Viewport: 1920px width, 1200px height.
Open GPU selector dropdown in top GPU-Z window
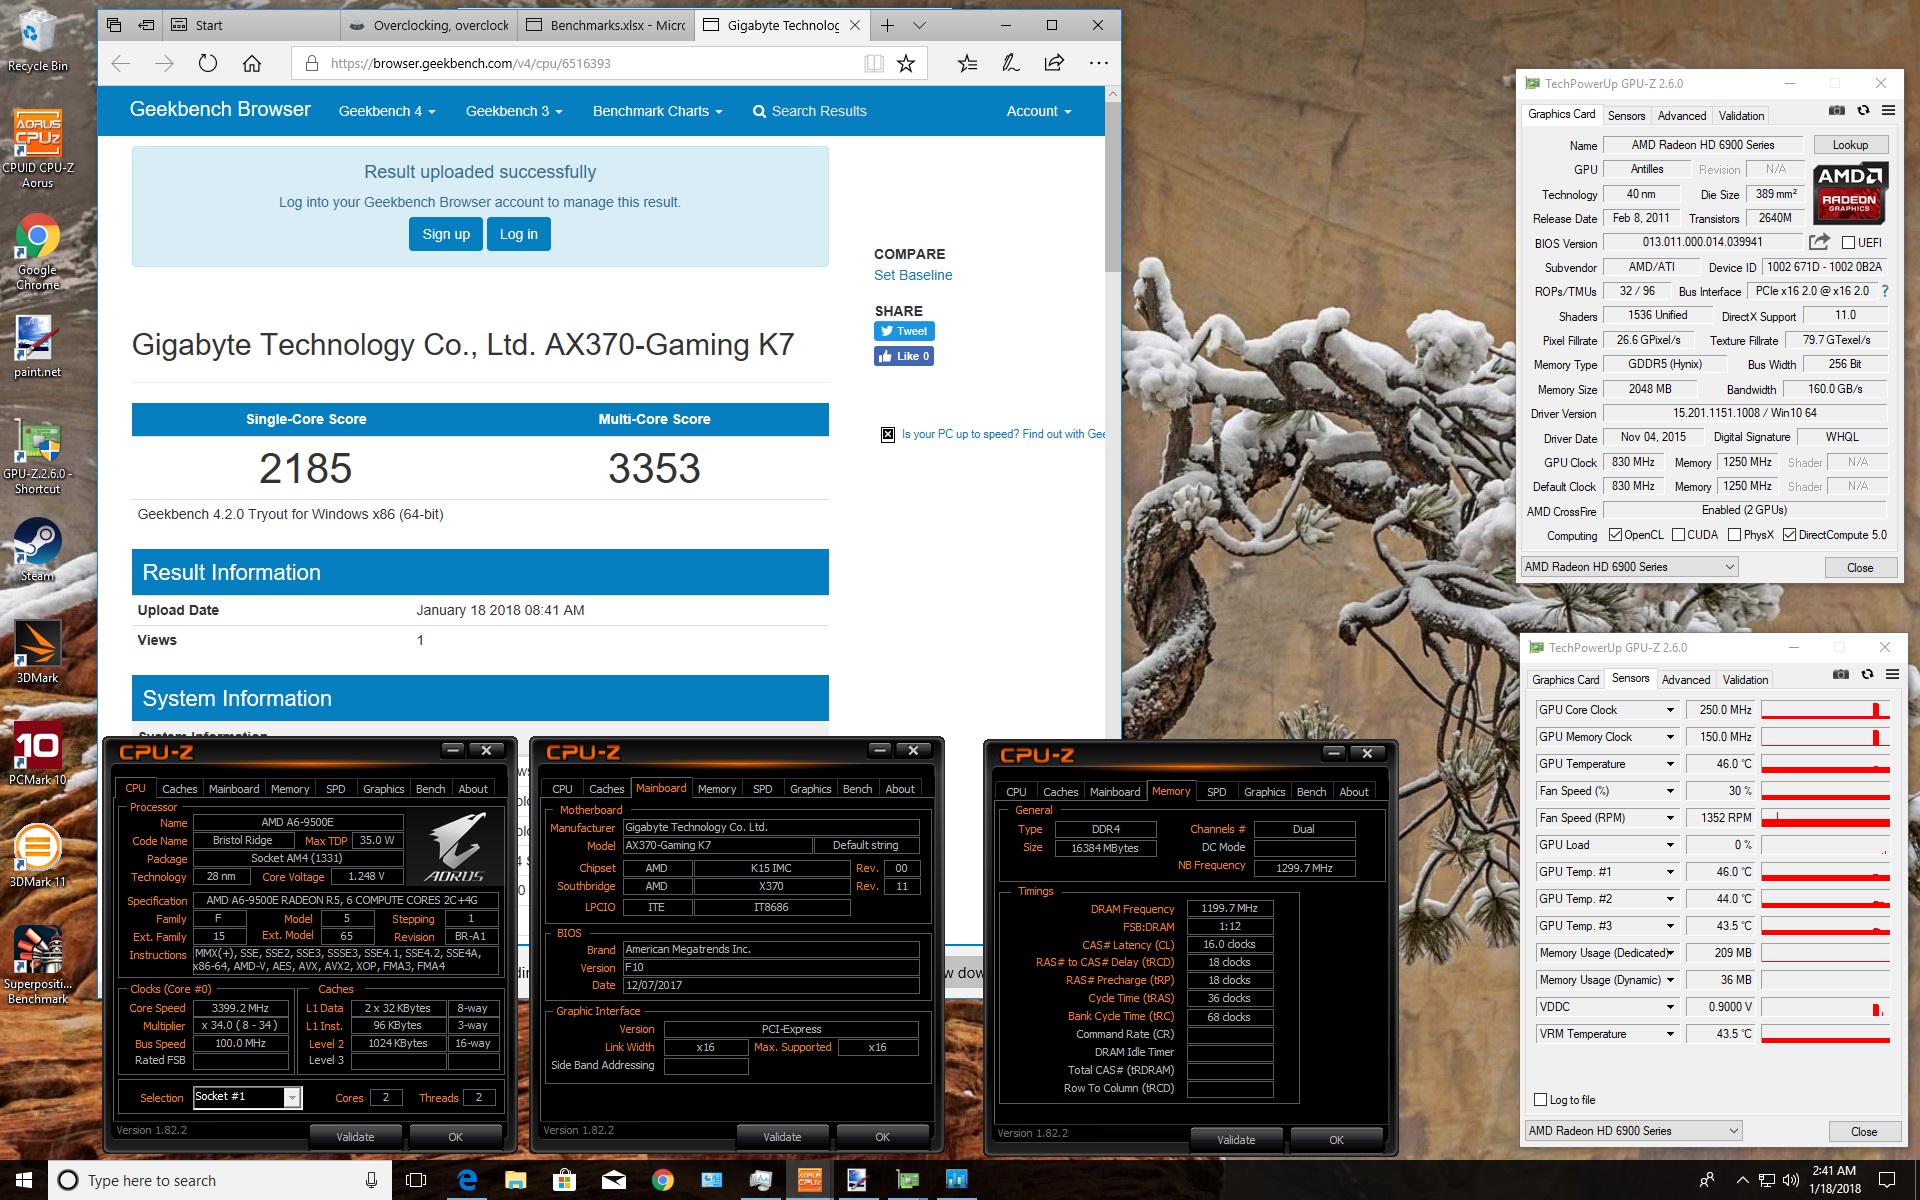pyautogui.click(x=1629, y=567)
